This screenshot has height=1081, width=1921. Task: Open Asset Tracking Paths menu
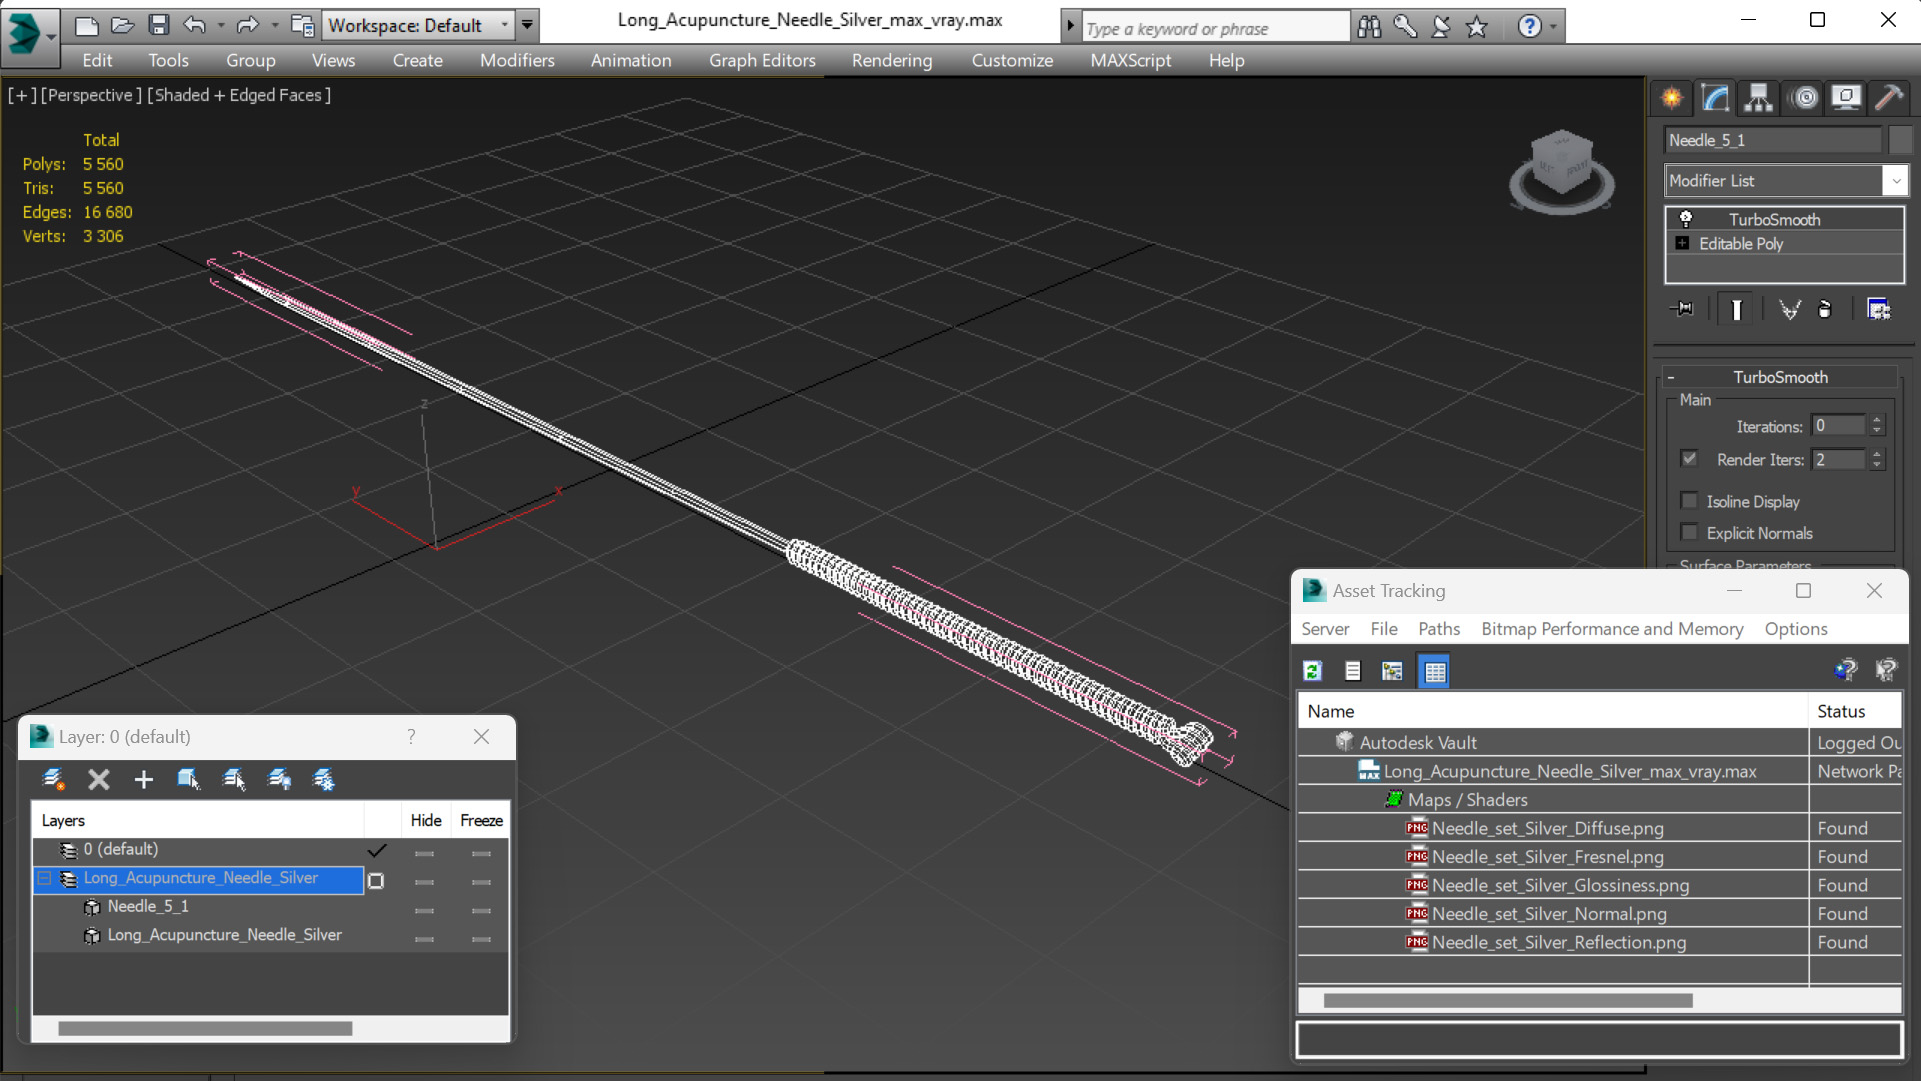tap(1439, 629)
